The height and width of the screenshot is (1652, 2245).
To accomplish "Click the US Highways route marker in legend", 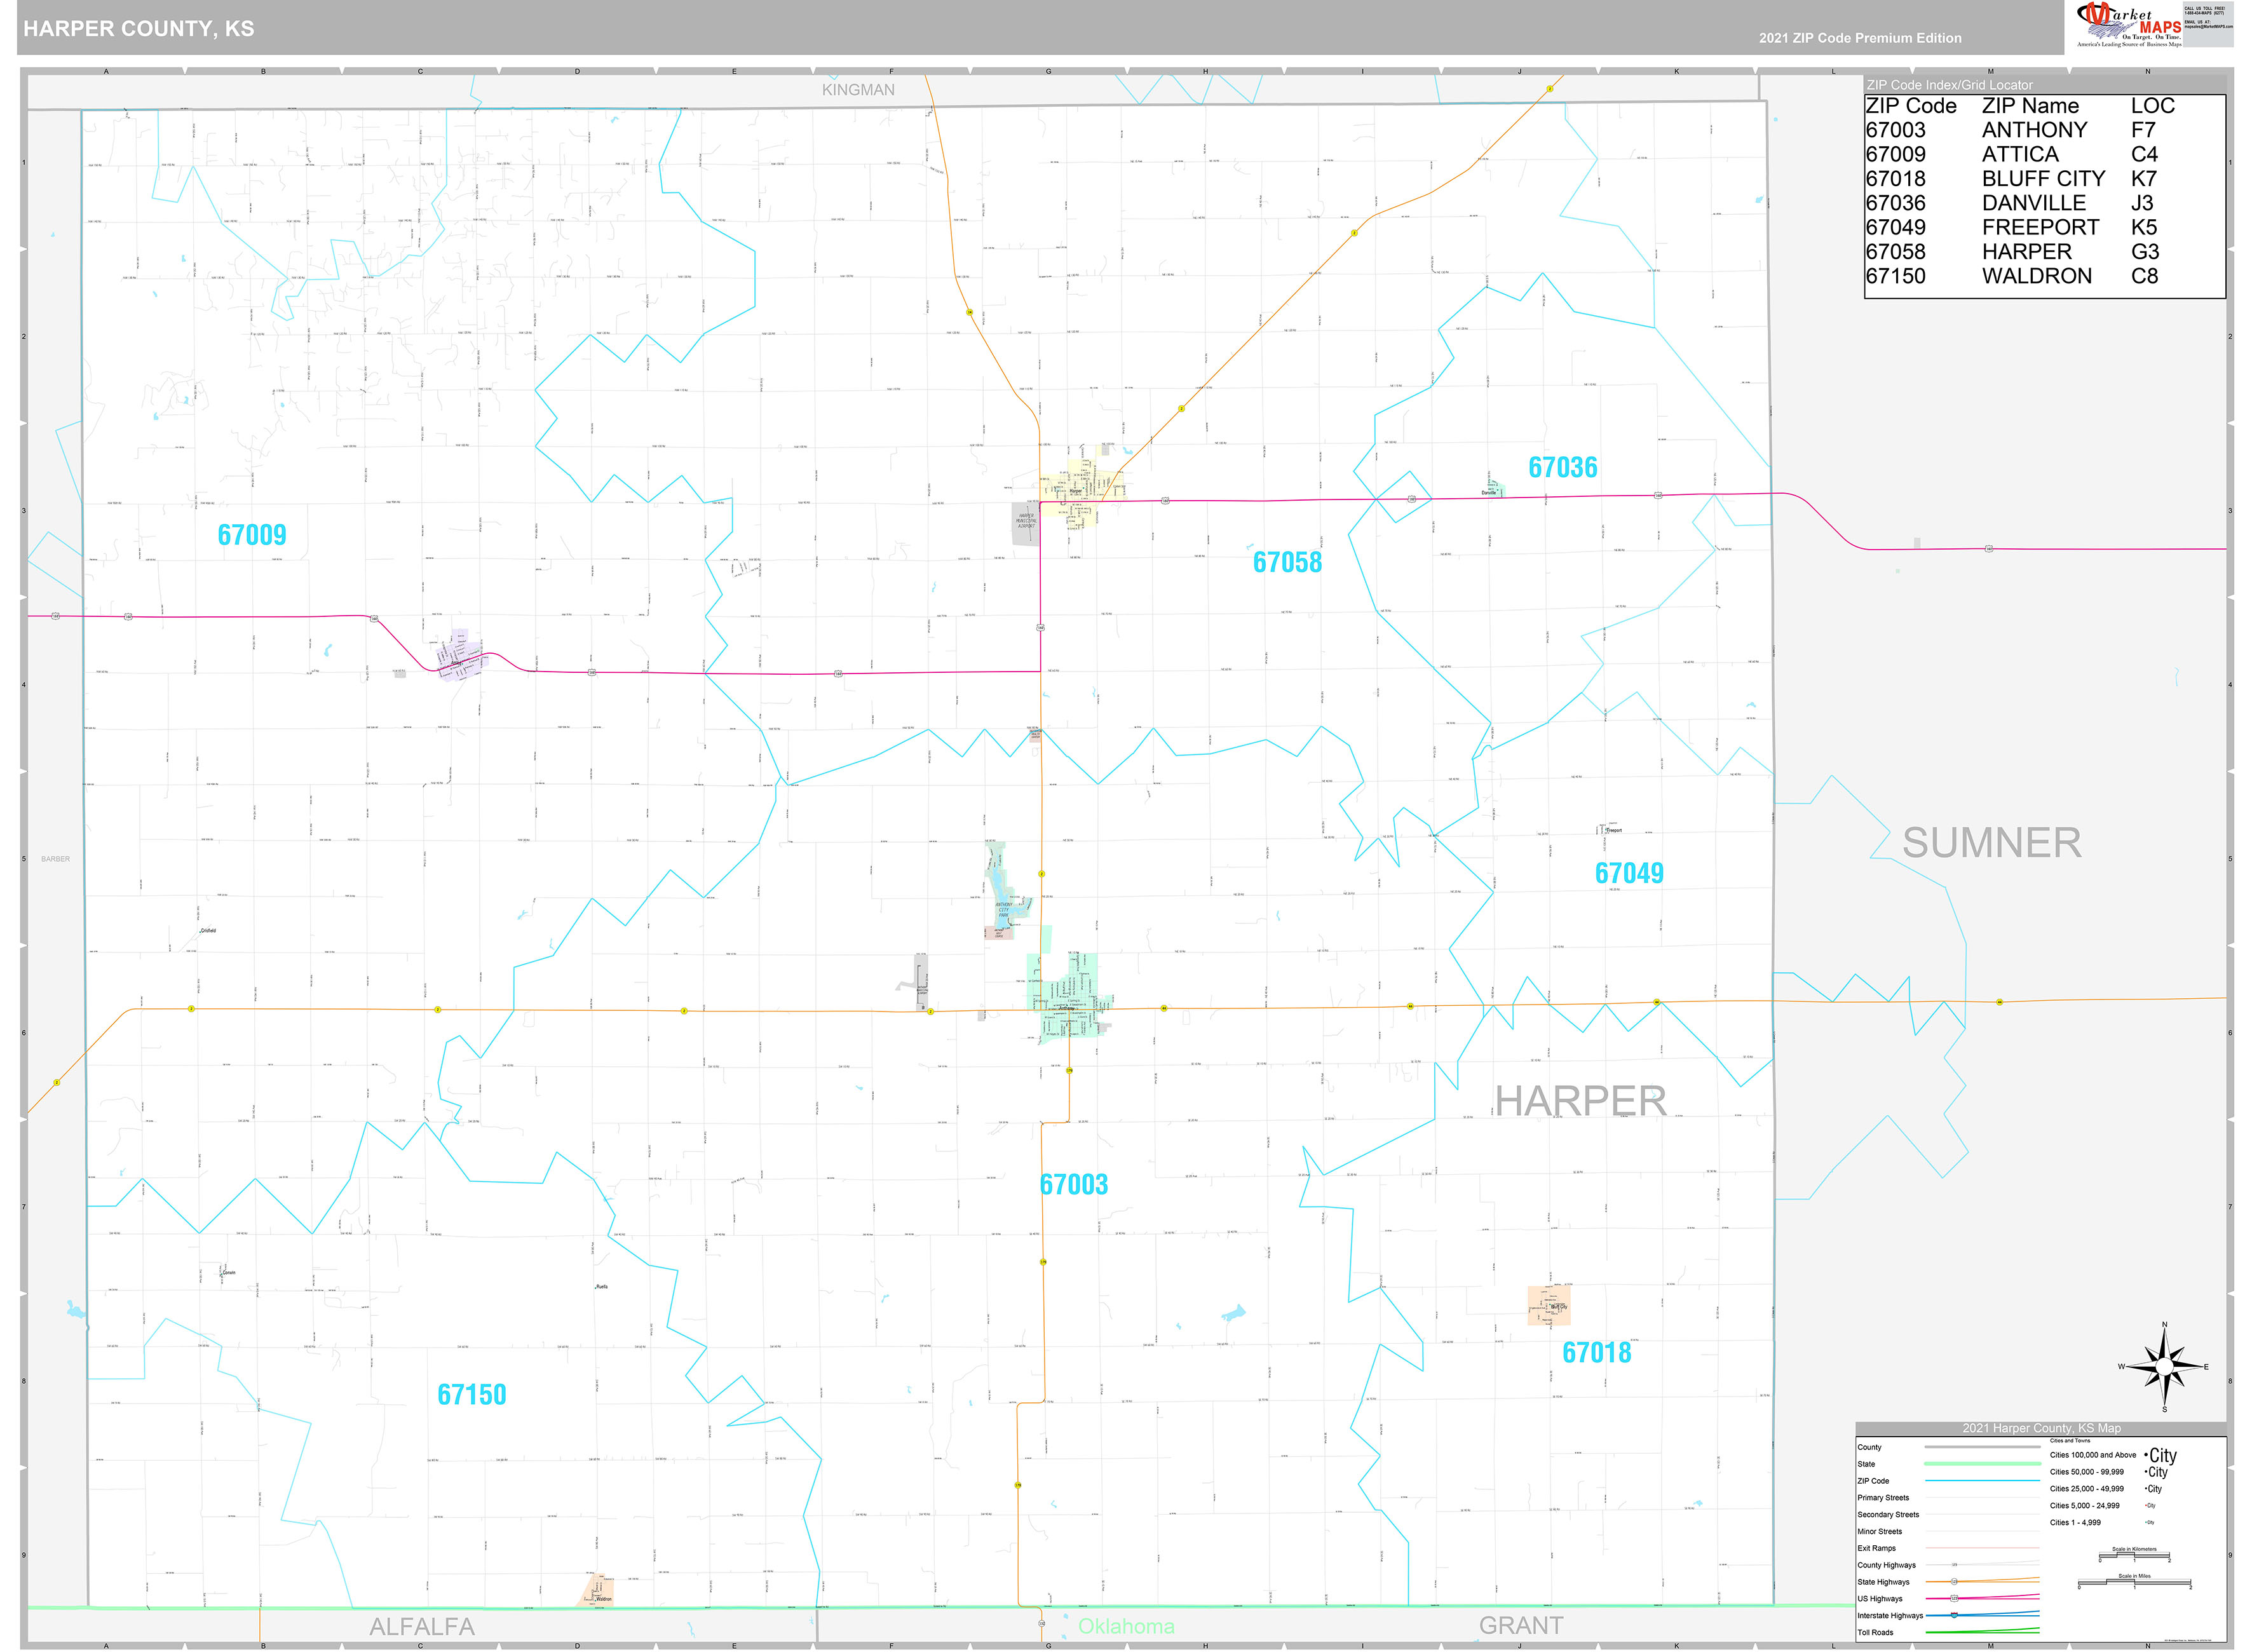I will click(1954, 1599).
